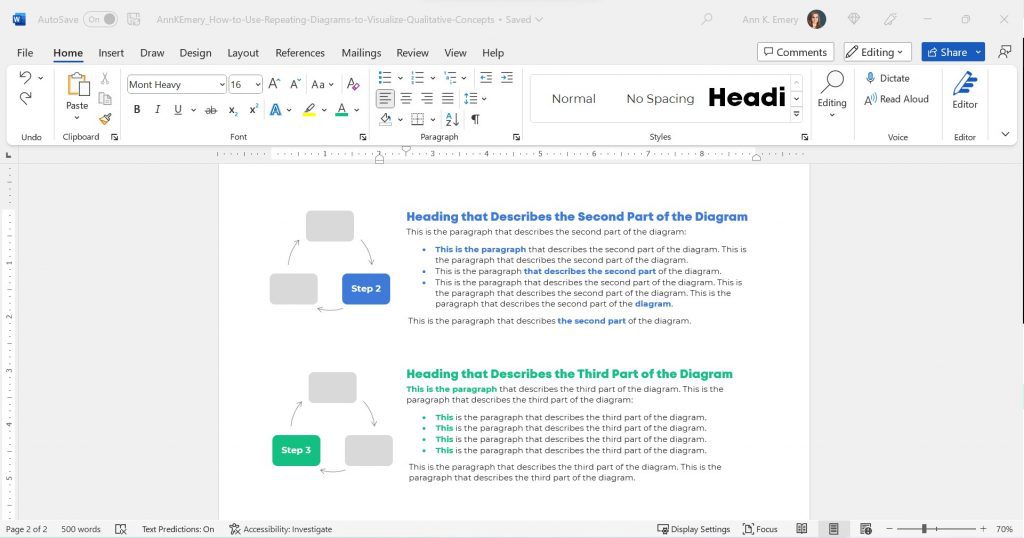This screenshot has height=538, width=1024.
Task: Click the Save icon in title bar
Action: click(134, 20)
